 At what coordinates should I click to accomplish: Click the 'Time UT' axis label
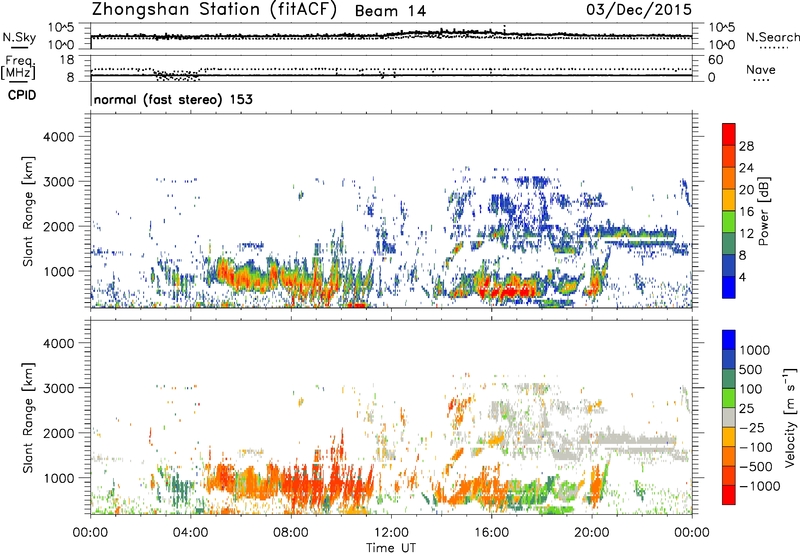tap(391, 548)
